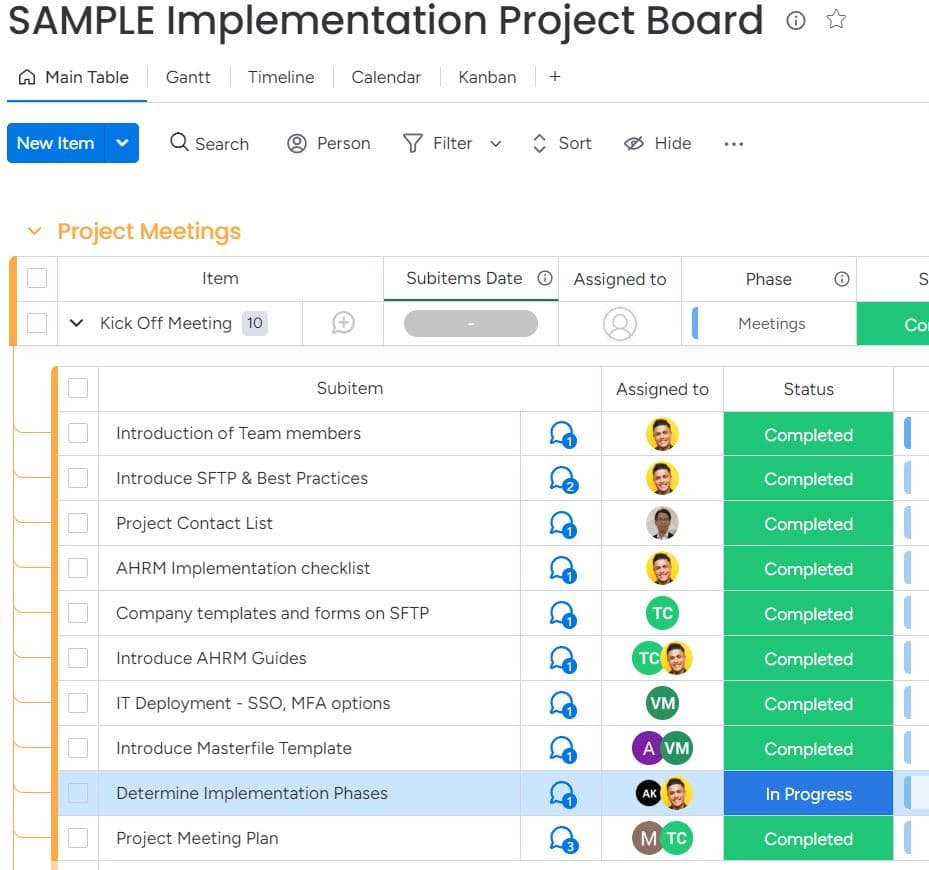This screenshot has width=929, height=870.
Task: Collapse the Project Meetings group
Action: 34,231
